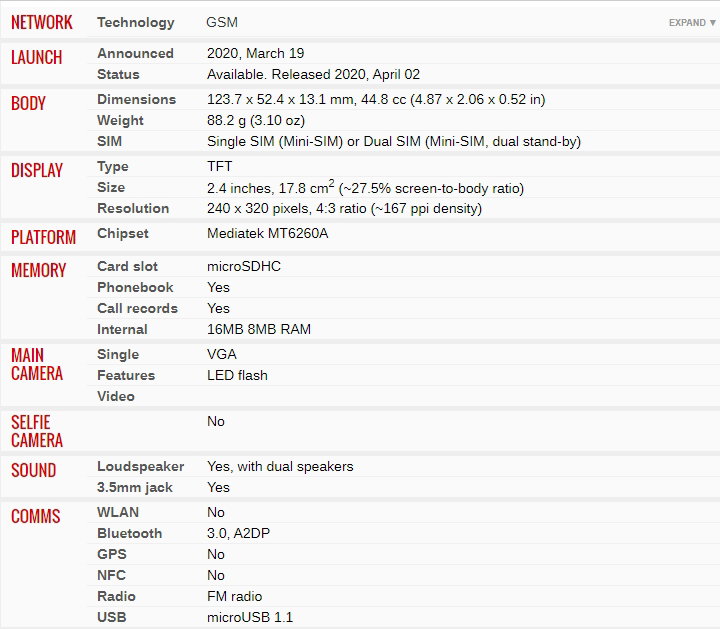Image resolution: width=720 pixels, height=629 pixels.
Task: Click the Announced label in Launch
Action: [135, 53]
